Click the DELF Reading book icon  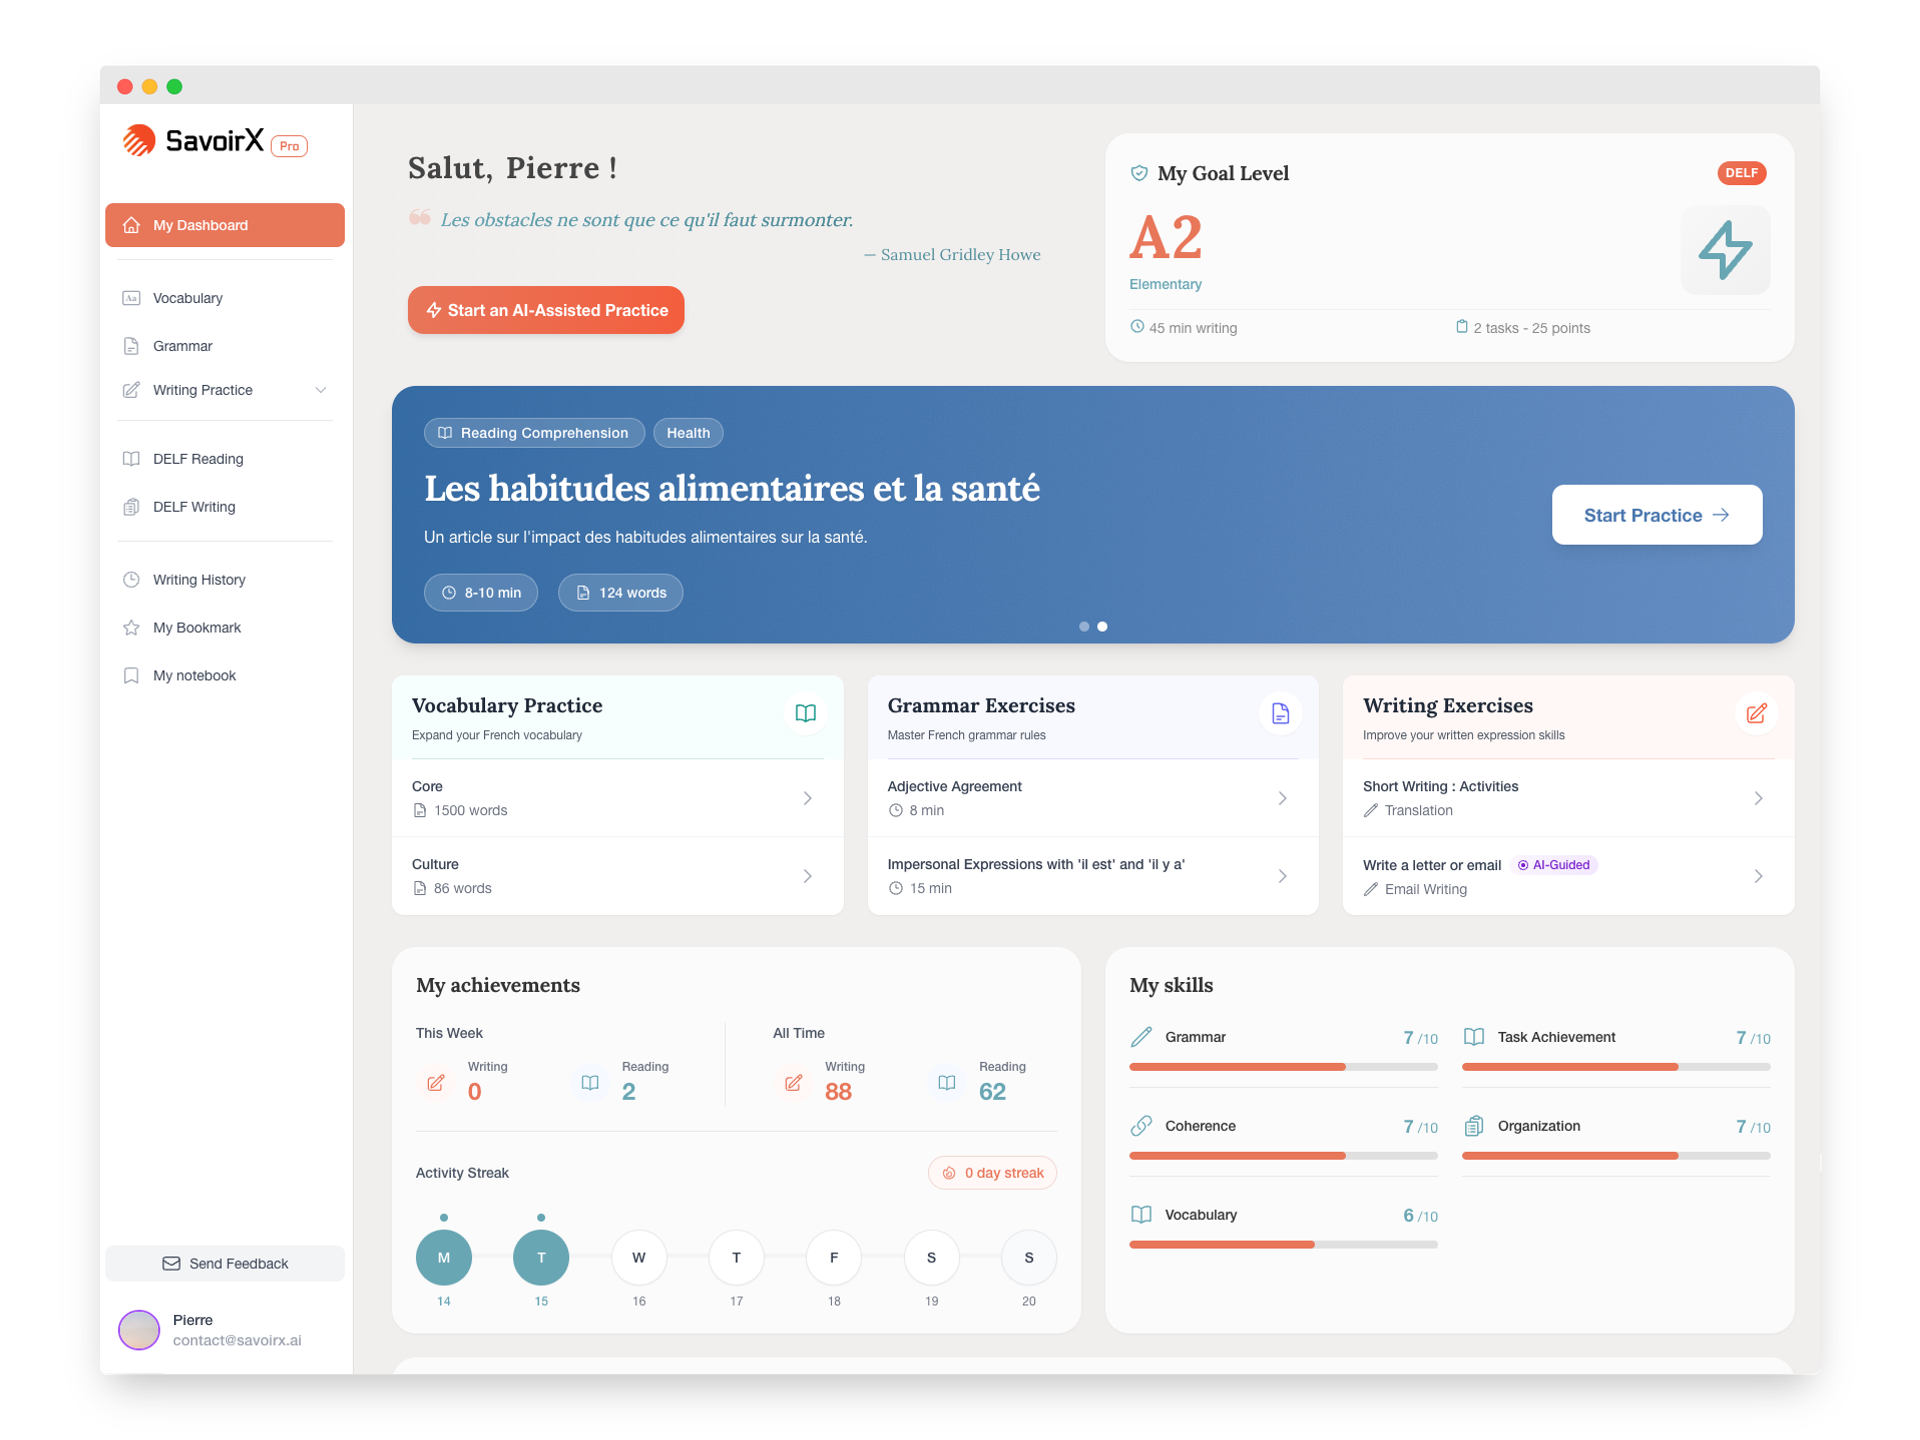(131, 459)
